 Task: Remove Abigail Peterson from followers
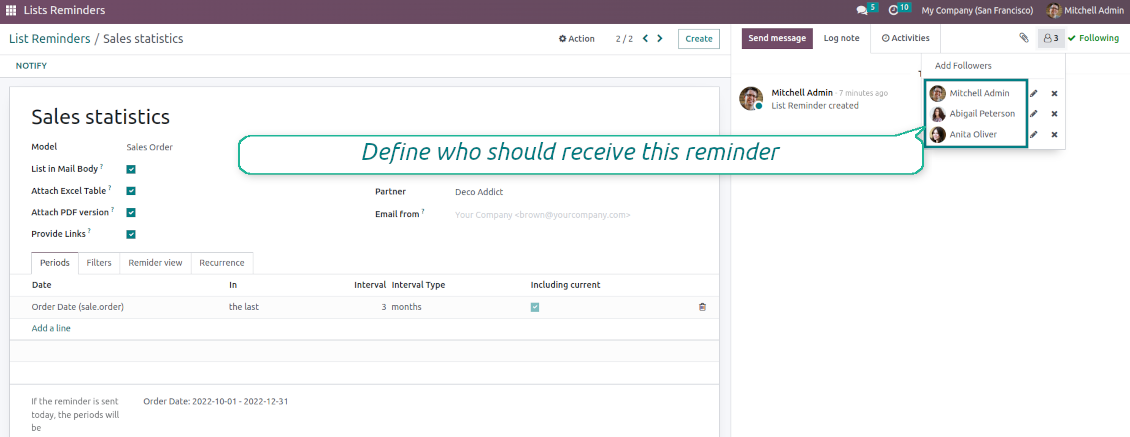(1054, 114)
